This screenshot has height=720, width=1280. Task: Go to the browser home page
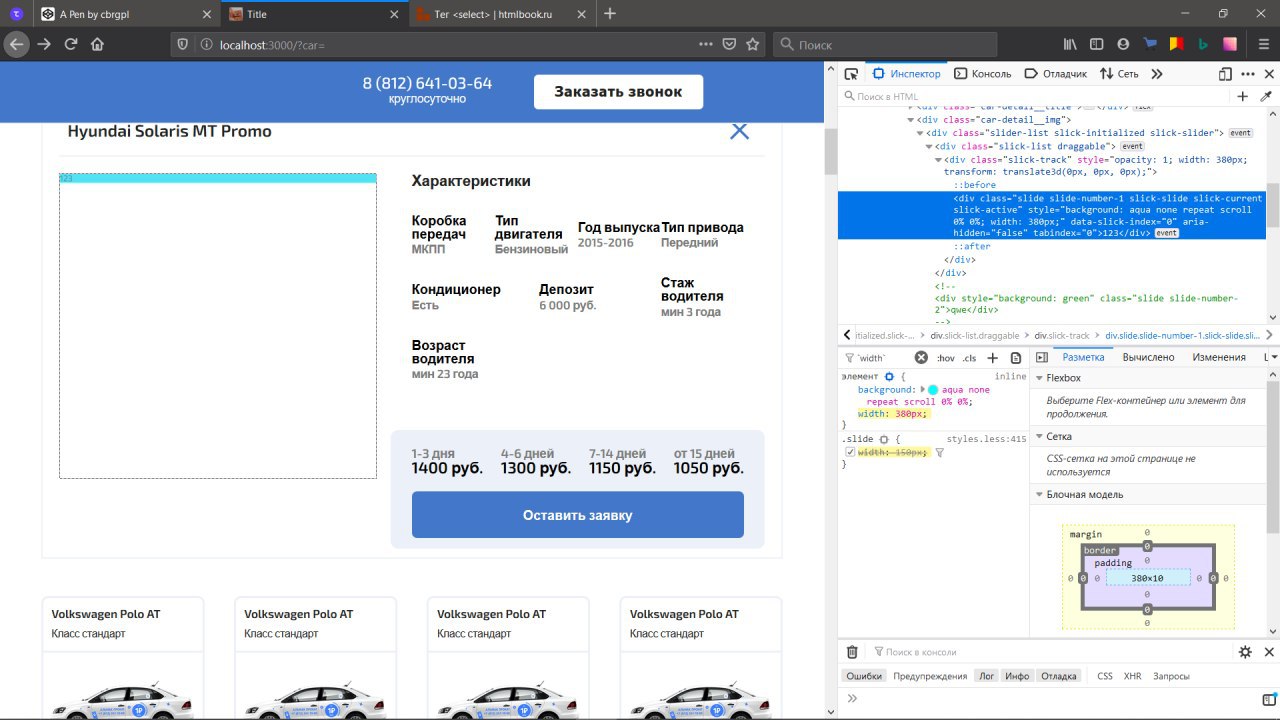pyautogui.click(x=97, y=44)
